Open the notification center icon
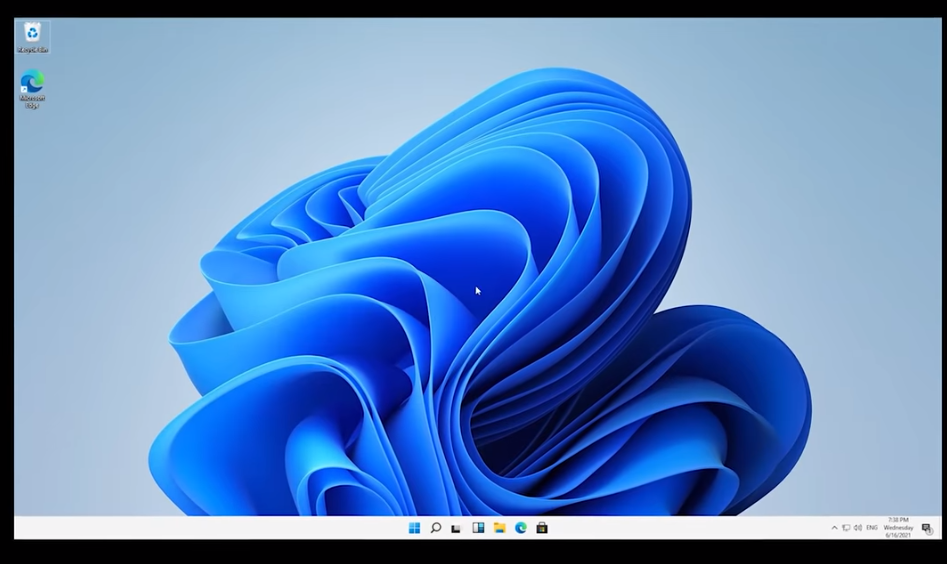947x564 pixels. 927,529
